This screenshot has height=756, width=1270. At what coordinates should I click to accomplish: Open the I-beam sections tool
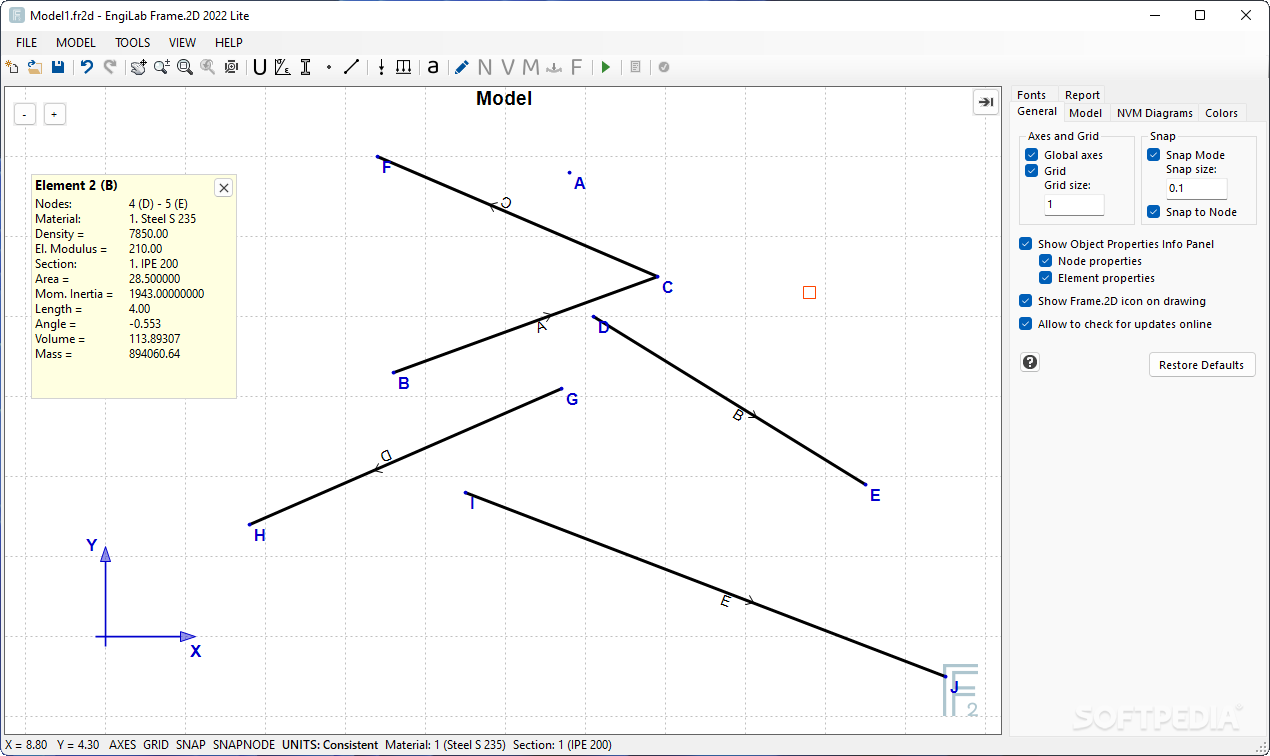coord(306,67)
